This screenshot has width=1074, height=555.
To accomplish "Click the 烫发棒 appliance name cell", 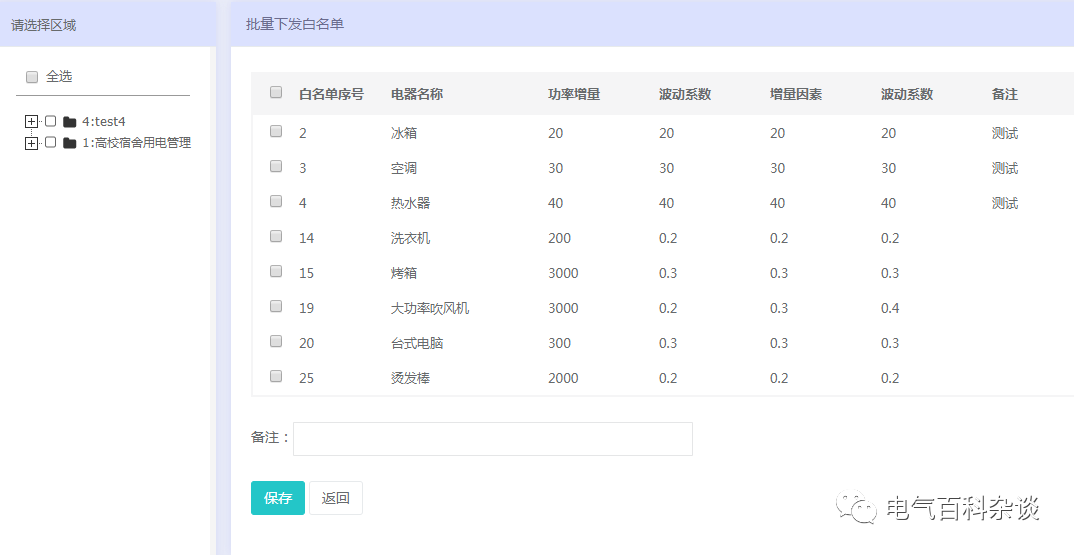I will click(x=411, y=378).
